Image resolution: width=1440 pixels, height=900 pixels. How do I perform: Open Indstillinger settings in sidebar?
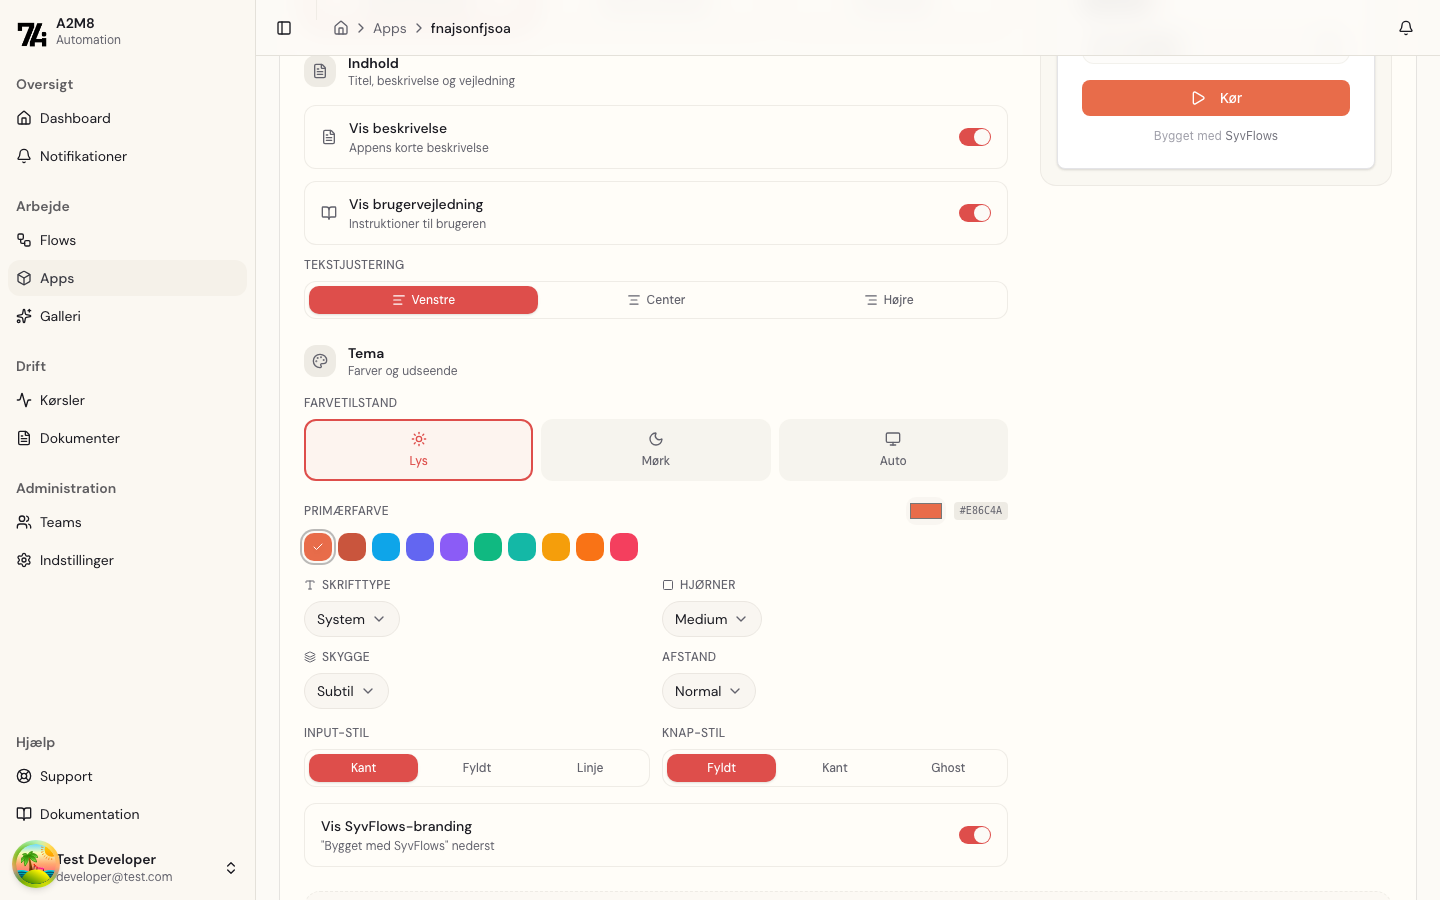[x=76, y=560]
